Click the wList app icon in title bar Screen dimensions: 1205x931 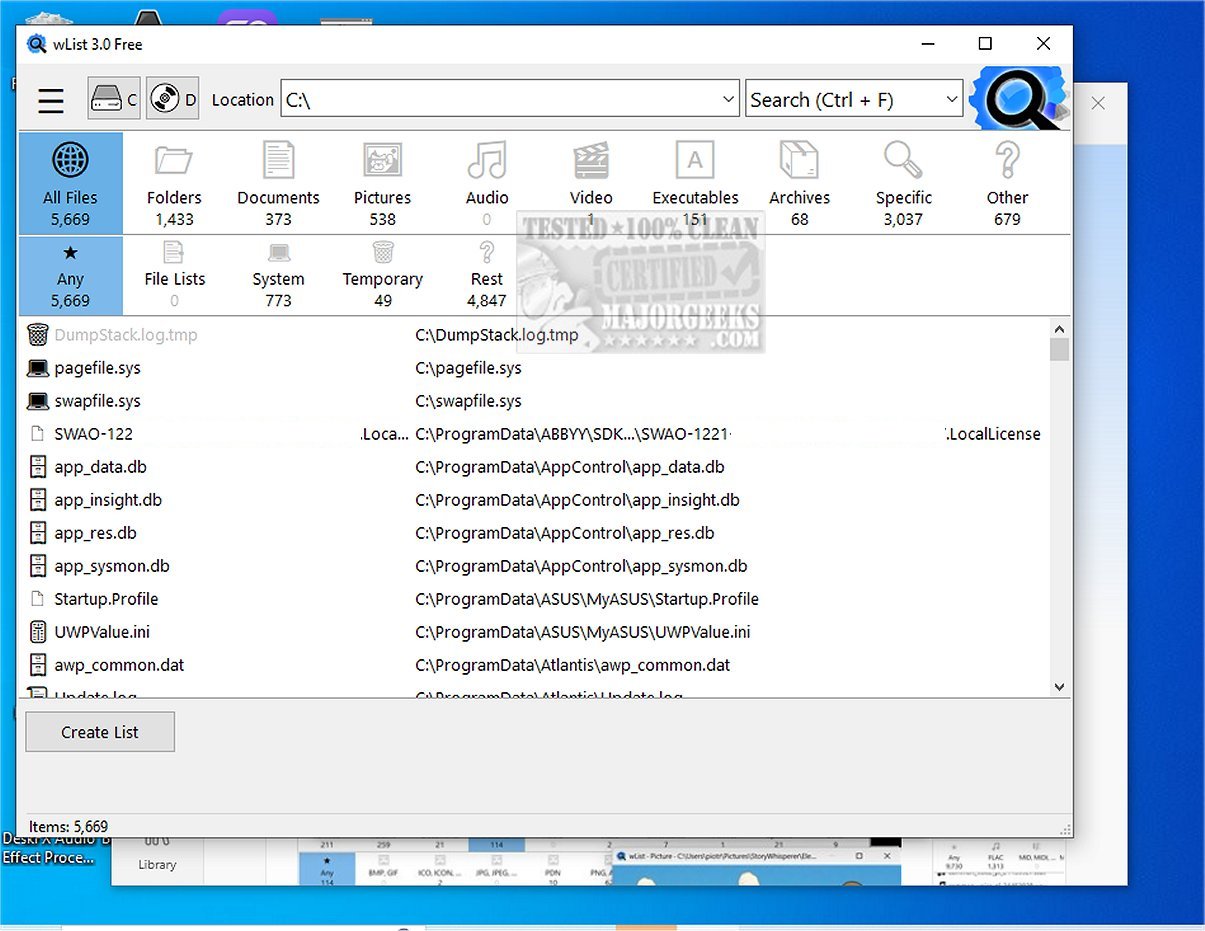coord(37,44)
